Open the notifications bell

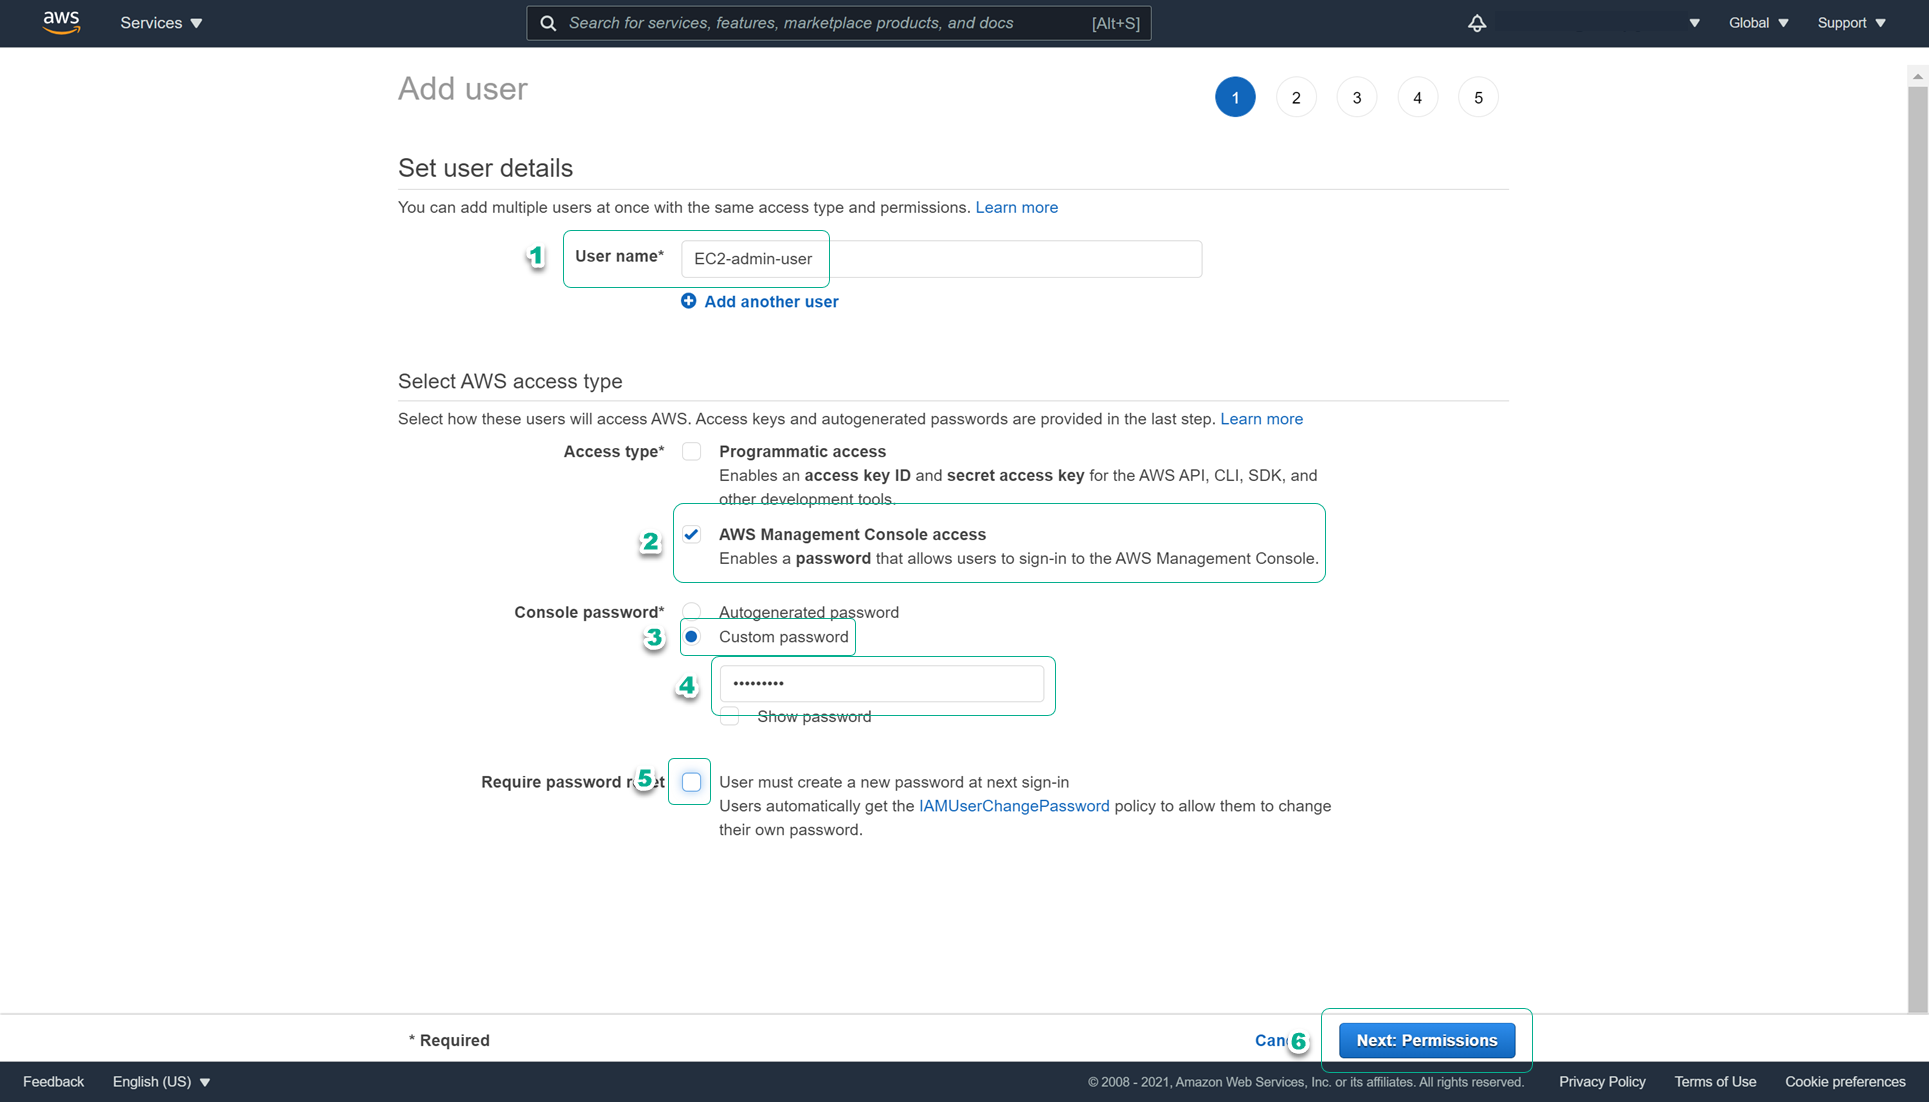(x=1476, y=23)
